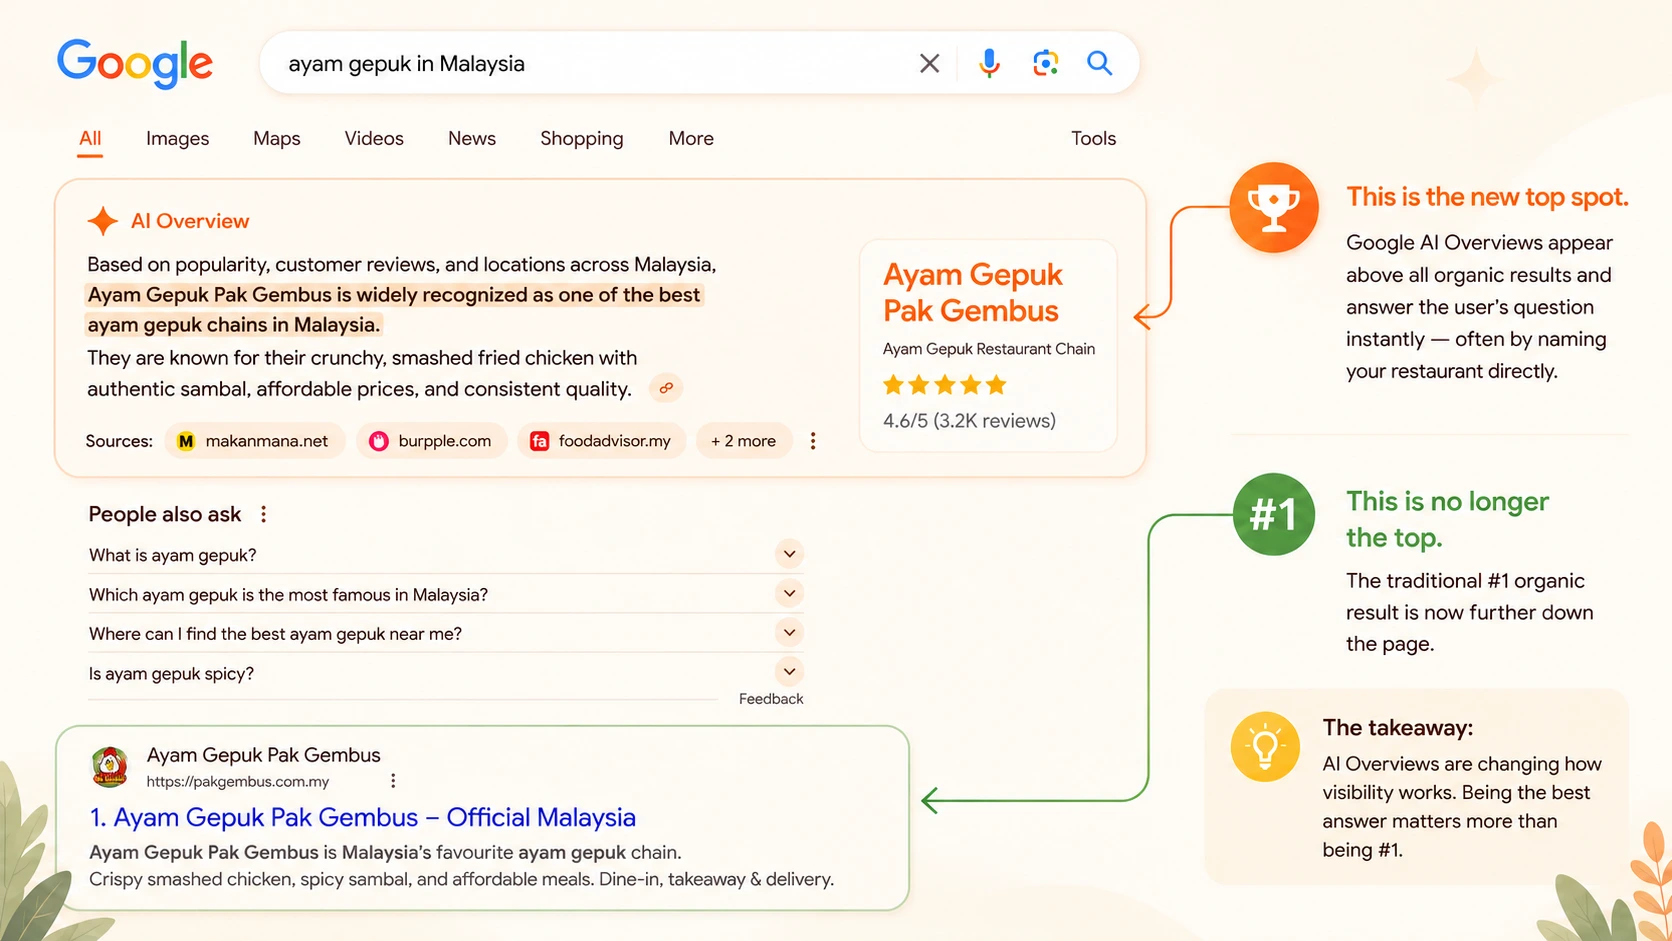Click the Ayam Gepuk Pak Gembus card title
Image resolution: width=1672 pixels, height=941 pixels.
coord(972,292)
